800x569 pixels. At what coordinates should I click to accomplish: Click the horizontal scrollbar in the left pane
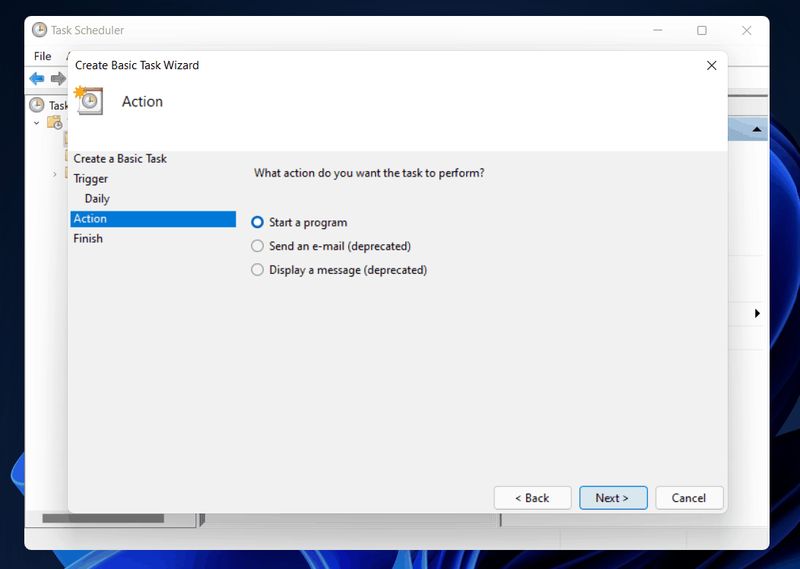pyautogui.click(x=103, y=518)
